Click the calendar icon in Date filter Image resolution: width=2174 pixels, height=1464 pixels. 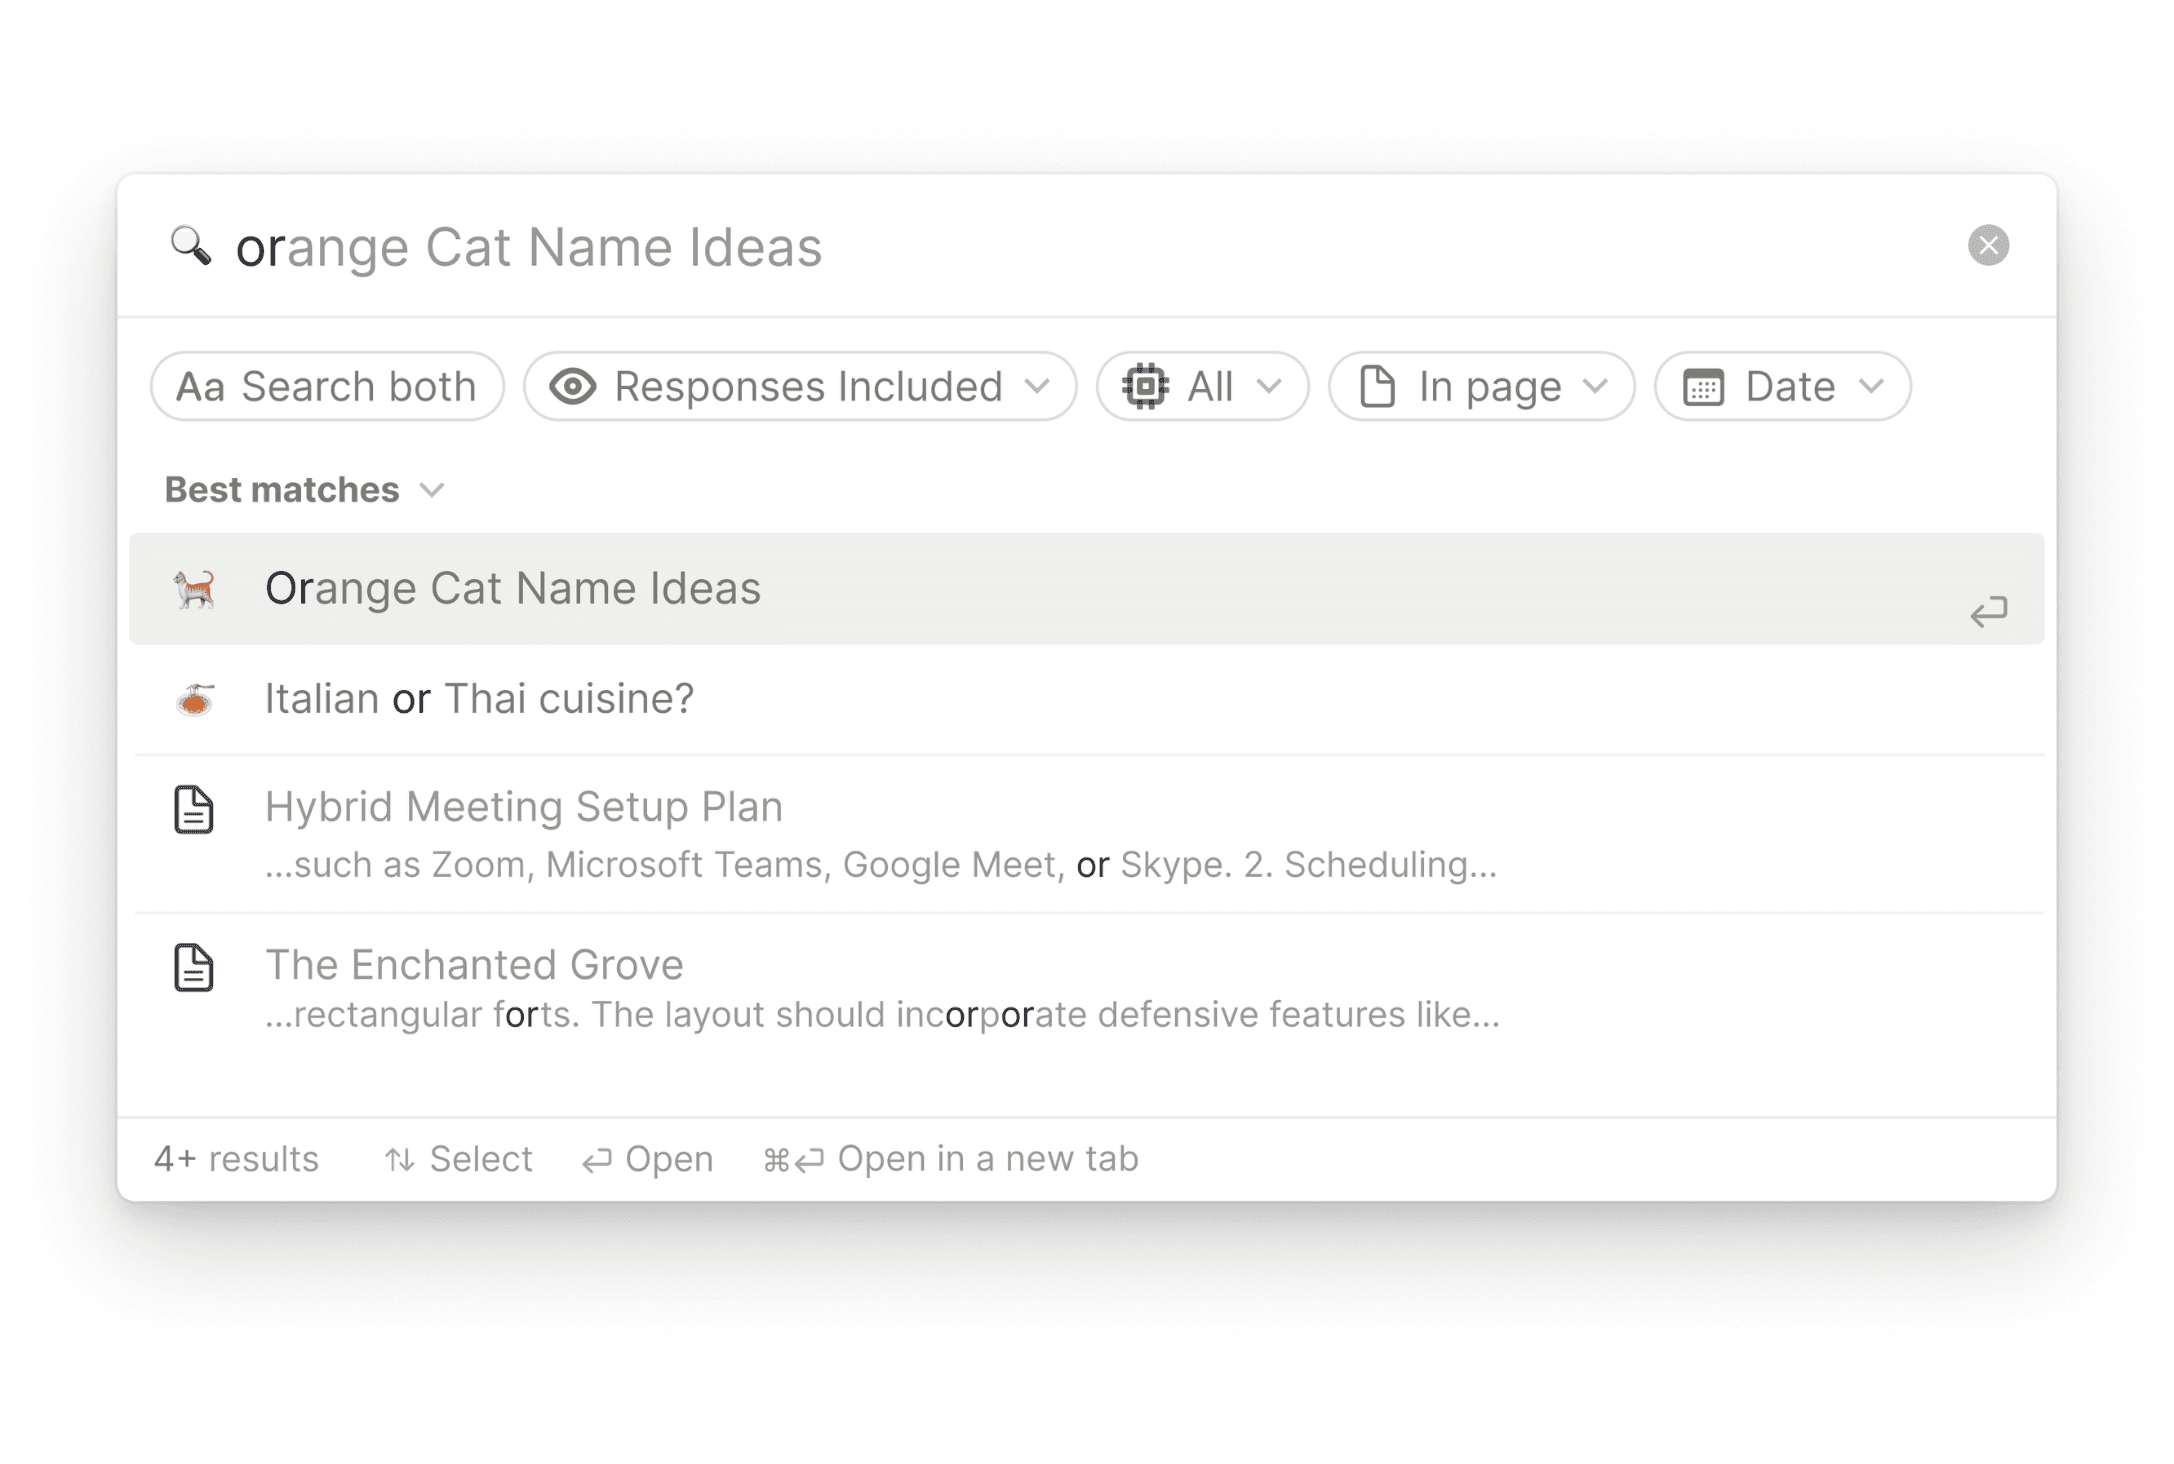[1703, 387]
